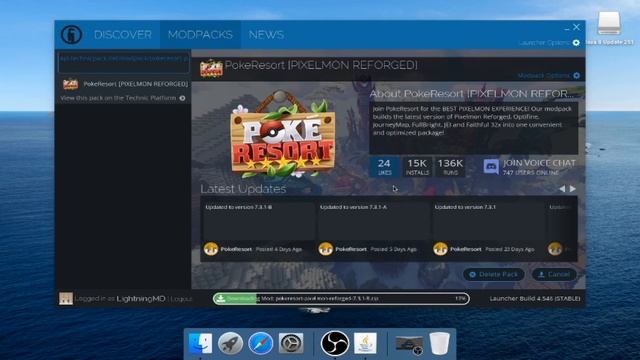Click the Discord icon
This screenshot has height=360, width=640.
pyautogui.click(x=491, y=167)
